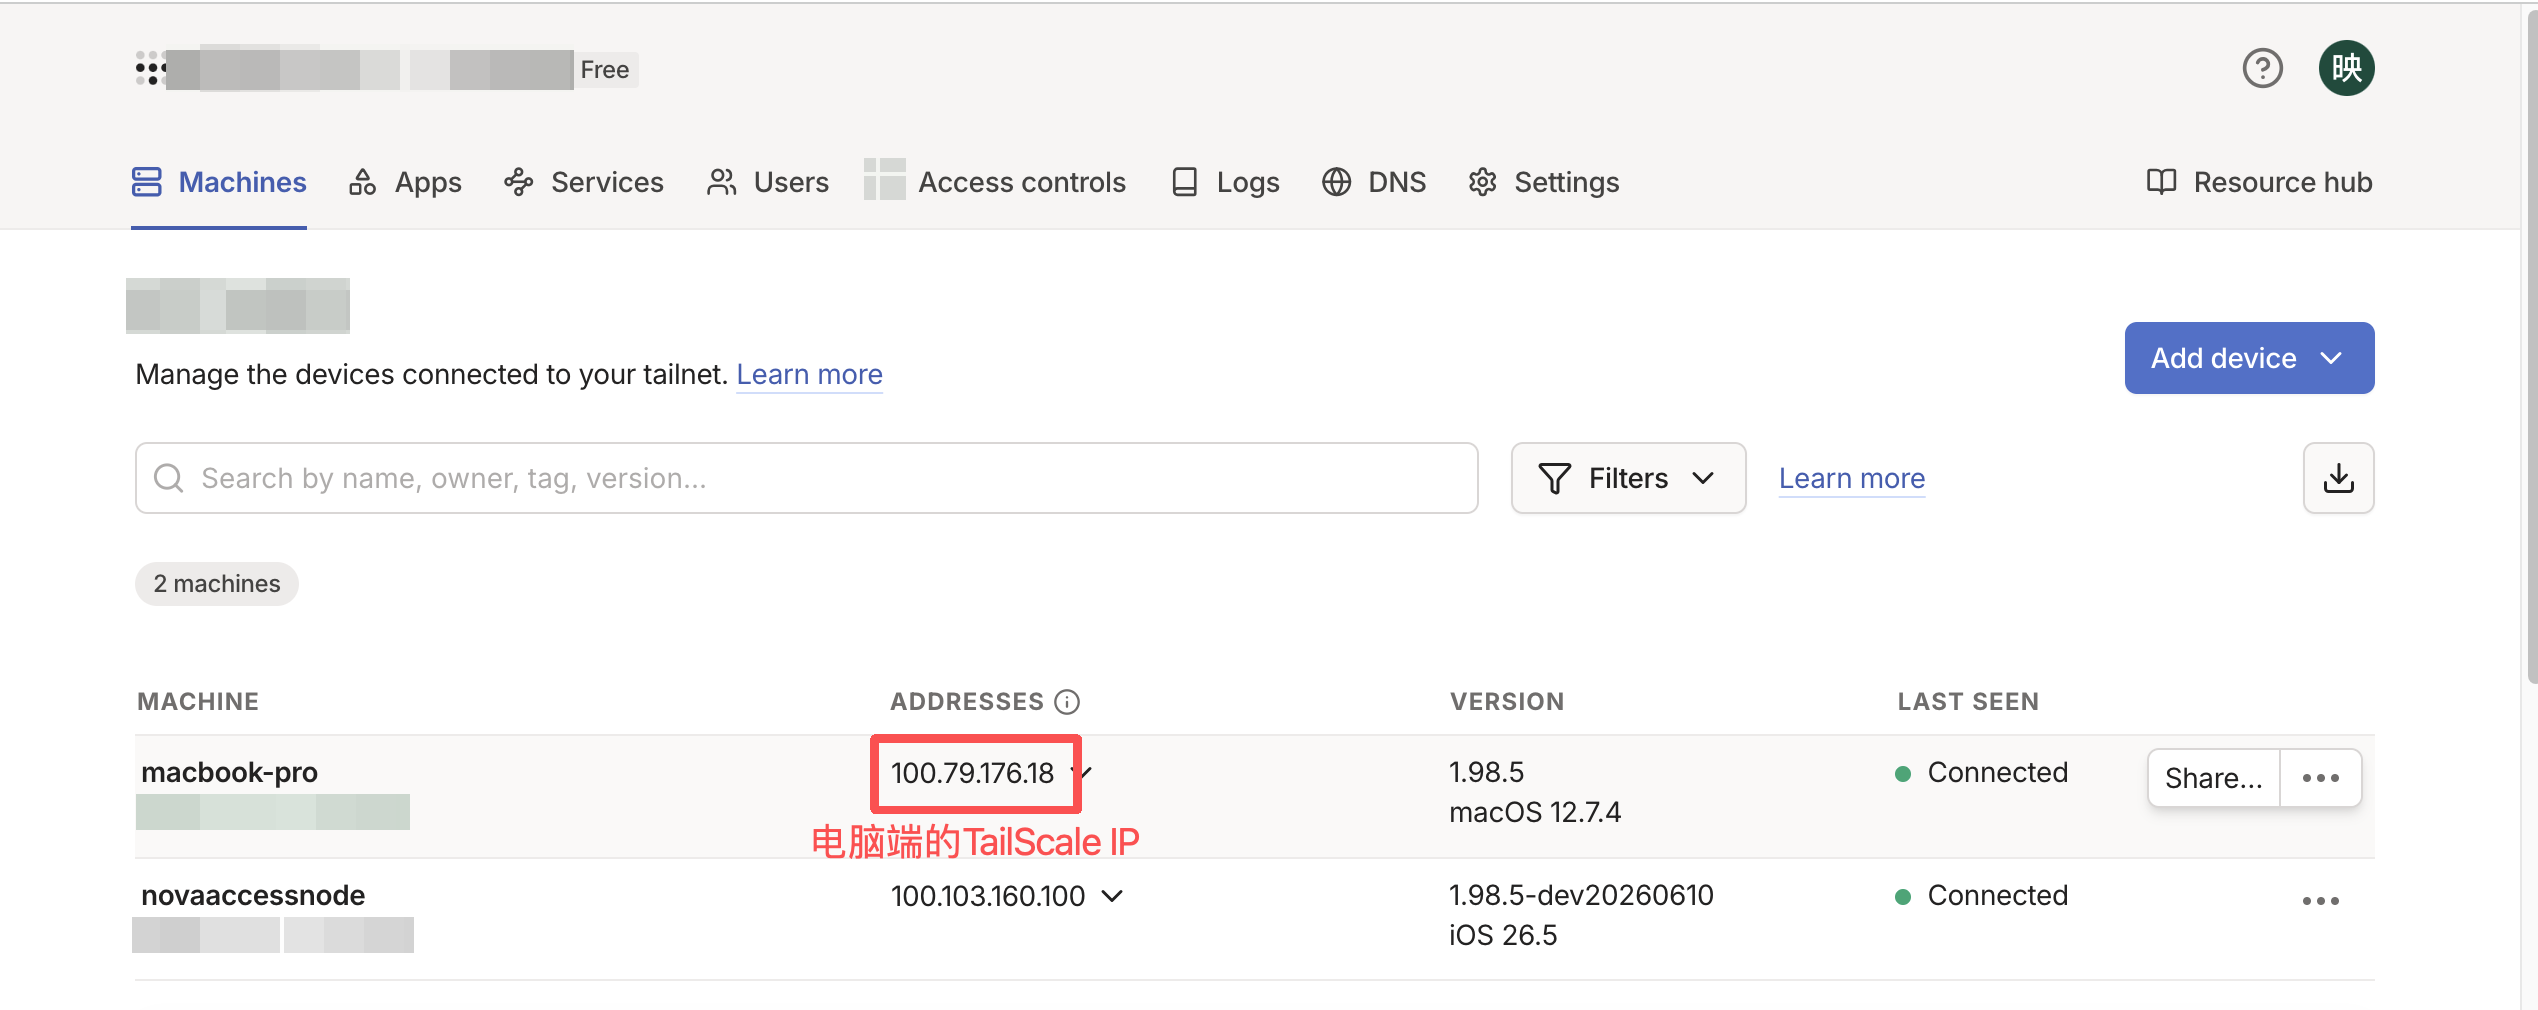Click the Tailscale dots logo
Image resolution: width=2538 pixels, height=1010 pixels.
150,69
